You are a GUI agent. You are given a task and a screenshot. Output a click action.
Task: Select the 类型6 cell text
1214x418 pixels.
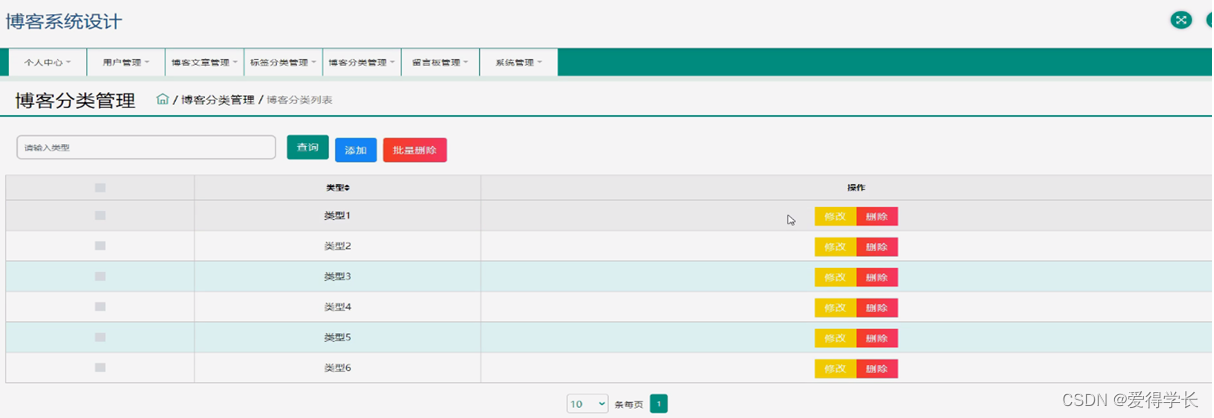click(338, 368)
